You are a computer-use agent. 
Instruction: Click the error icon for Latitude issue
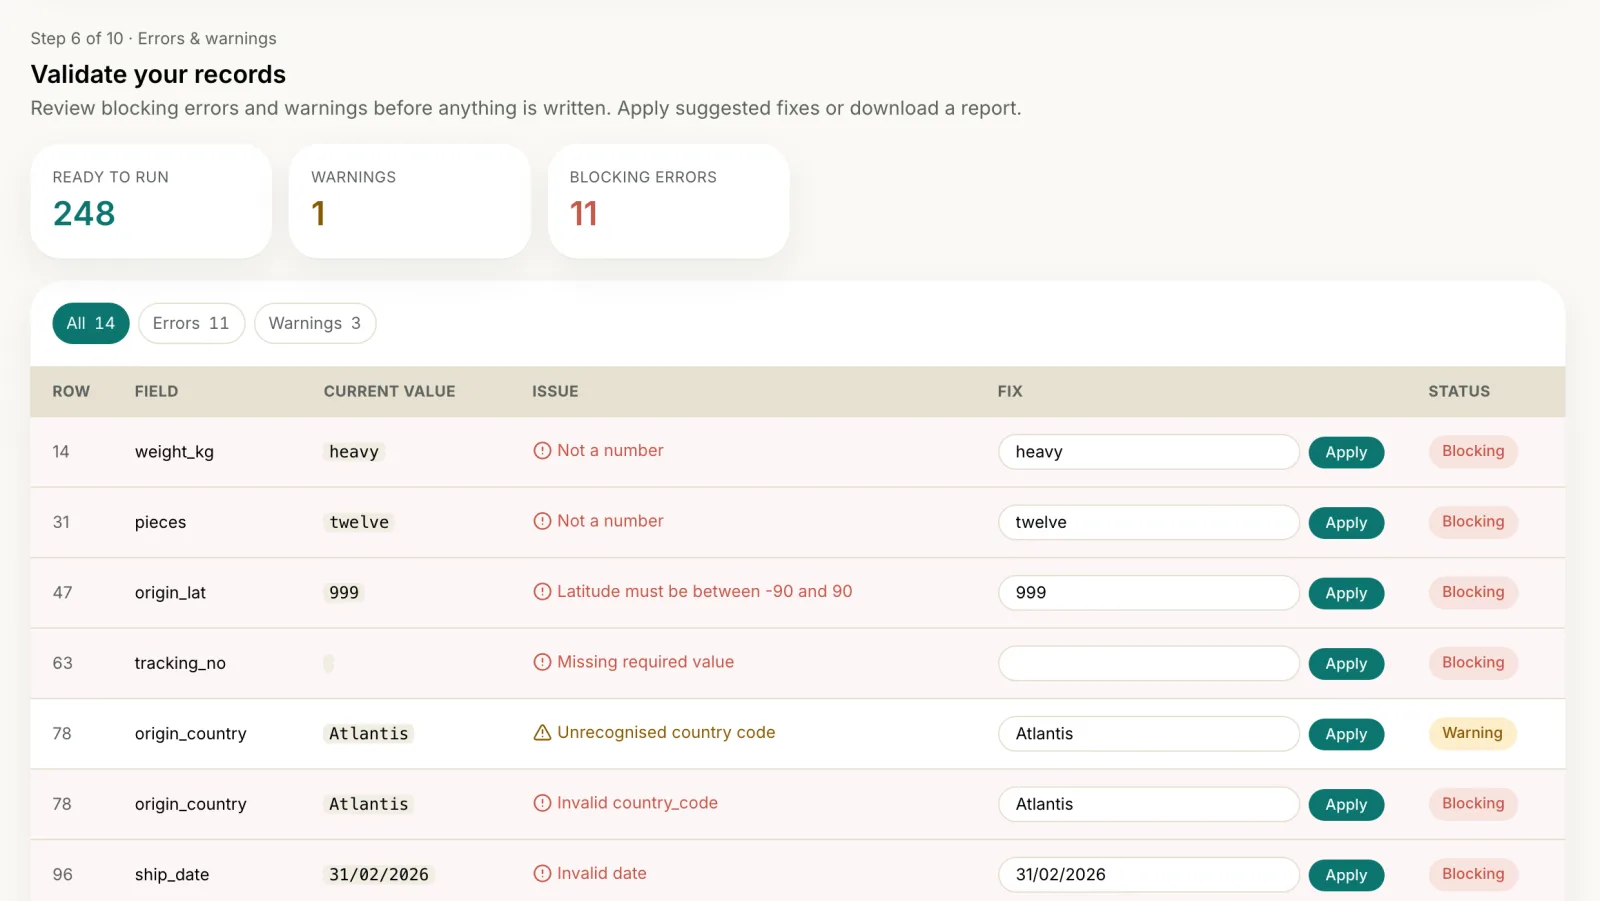point(542,592)
